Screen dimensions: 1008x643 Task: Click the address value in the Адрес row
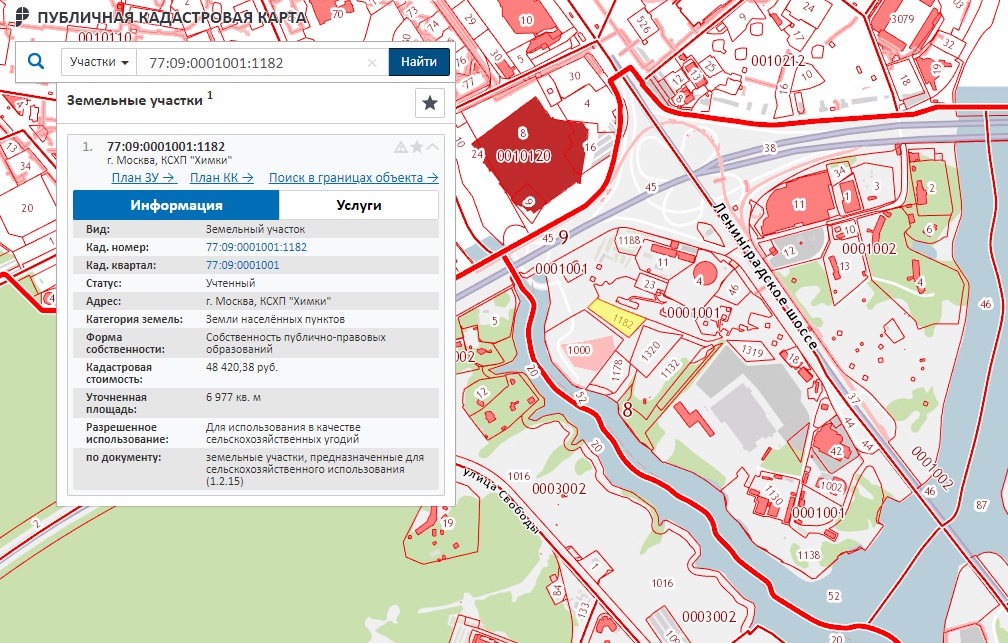[268, 301]
